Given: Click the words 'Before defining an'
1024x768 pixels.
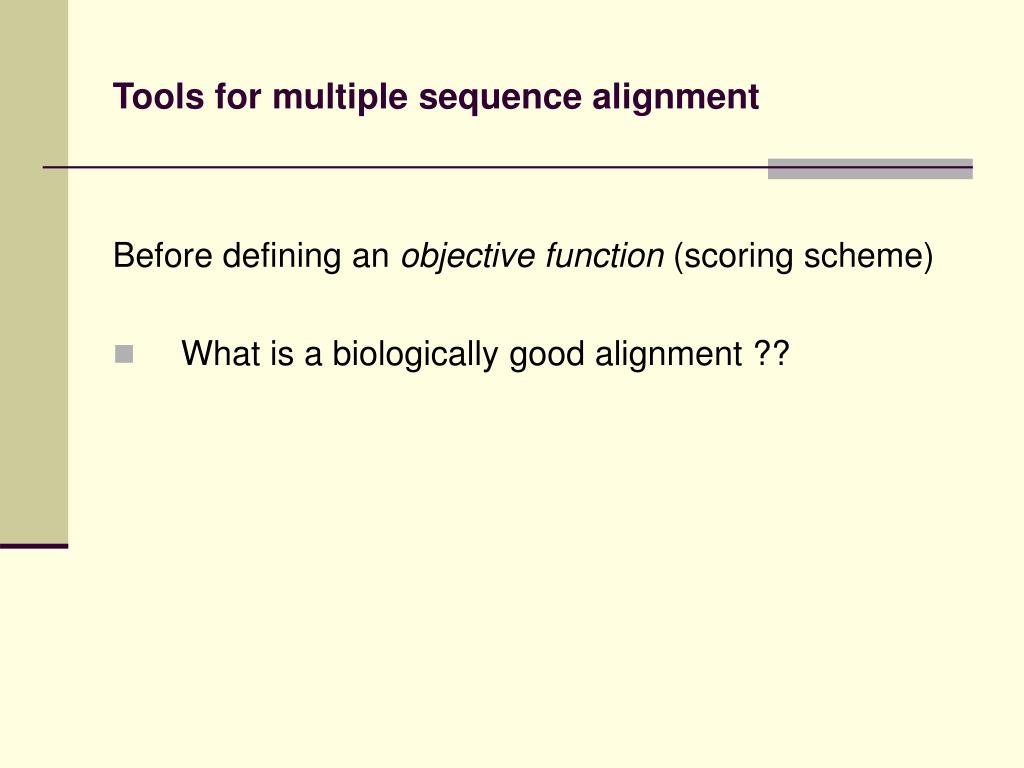Looking at the screenshot, I should tap(251, 255).
